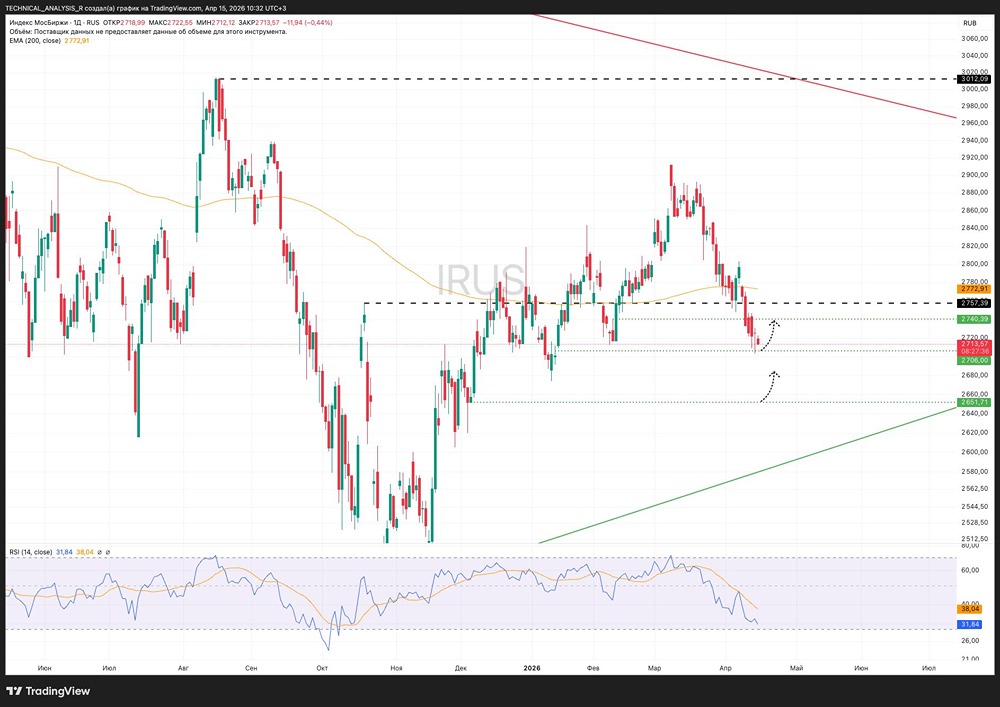The width and height of the screenshot is (1000, 707).
Task: Click the Объём data notice line
Action: [148, 32]
